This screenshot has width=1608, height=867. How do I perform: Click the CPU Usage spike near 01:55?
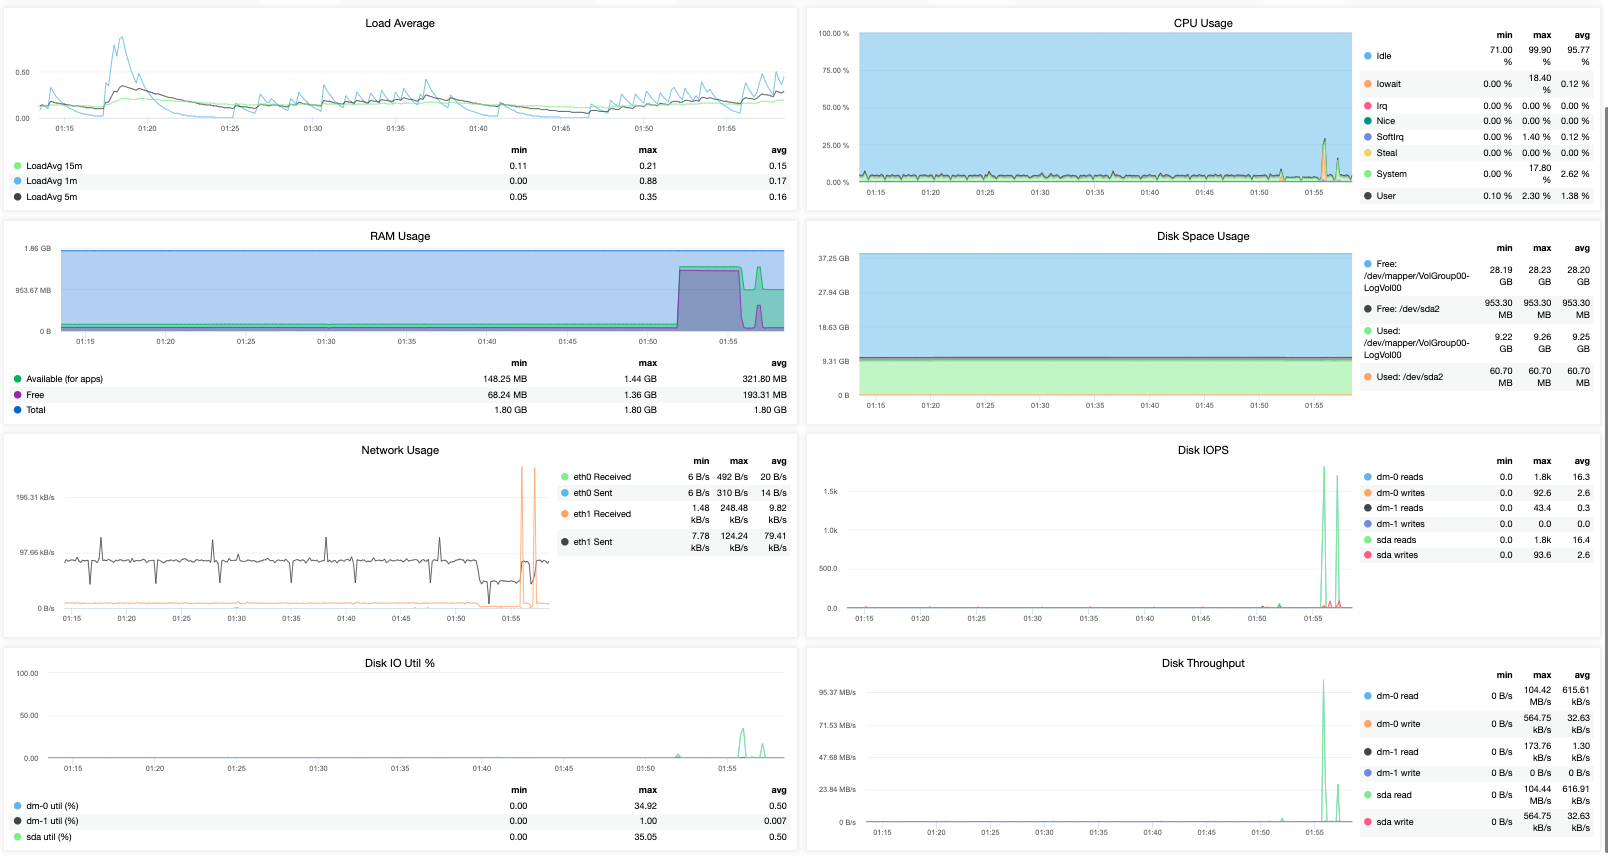tap(1324, 160)
